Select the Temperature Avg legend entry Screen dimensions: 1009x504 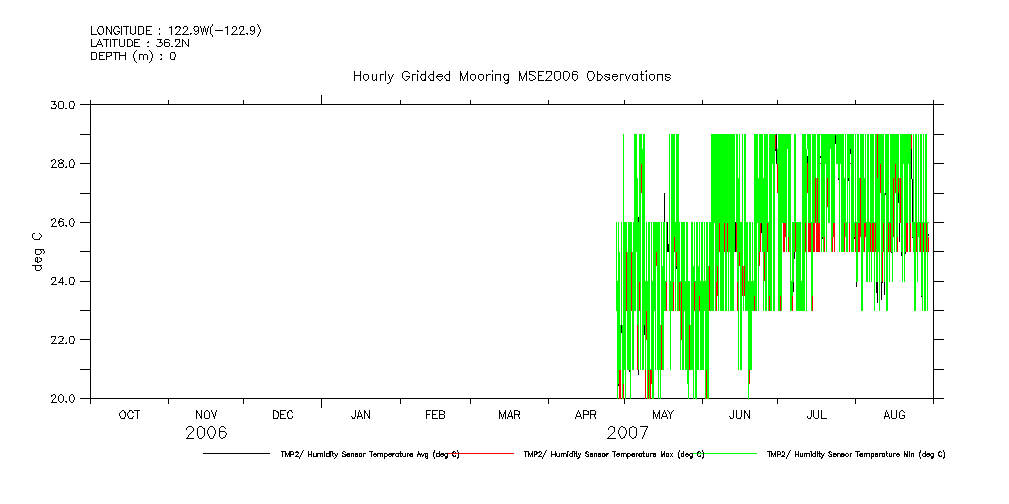pos(369,454)
